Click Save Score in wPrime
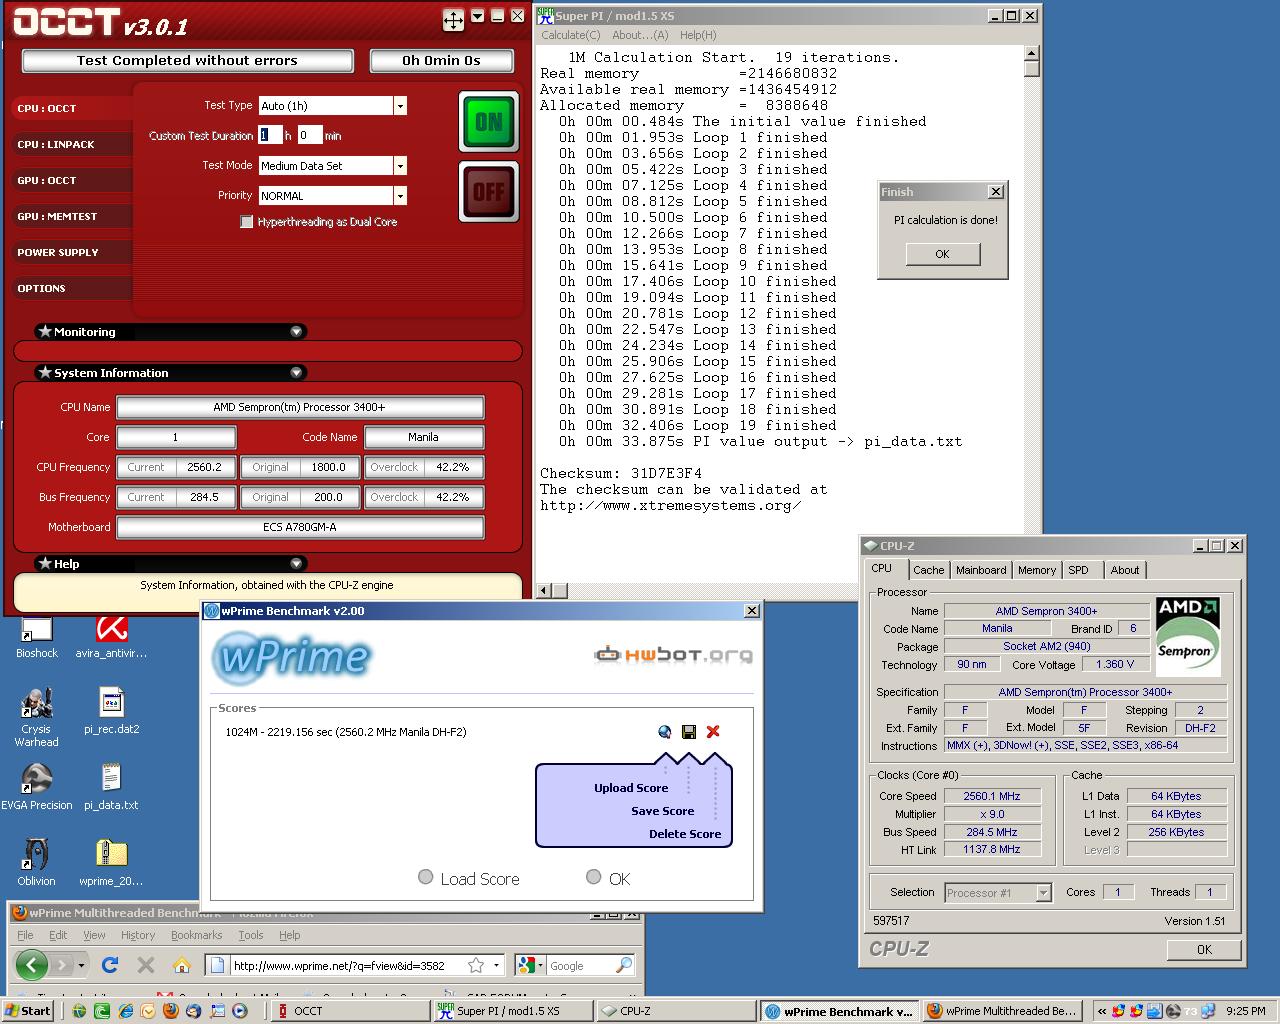 click(x=662, y=811)
